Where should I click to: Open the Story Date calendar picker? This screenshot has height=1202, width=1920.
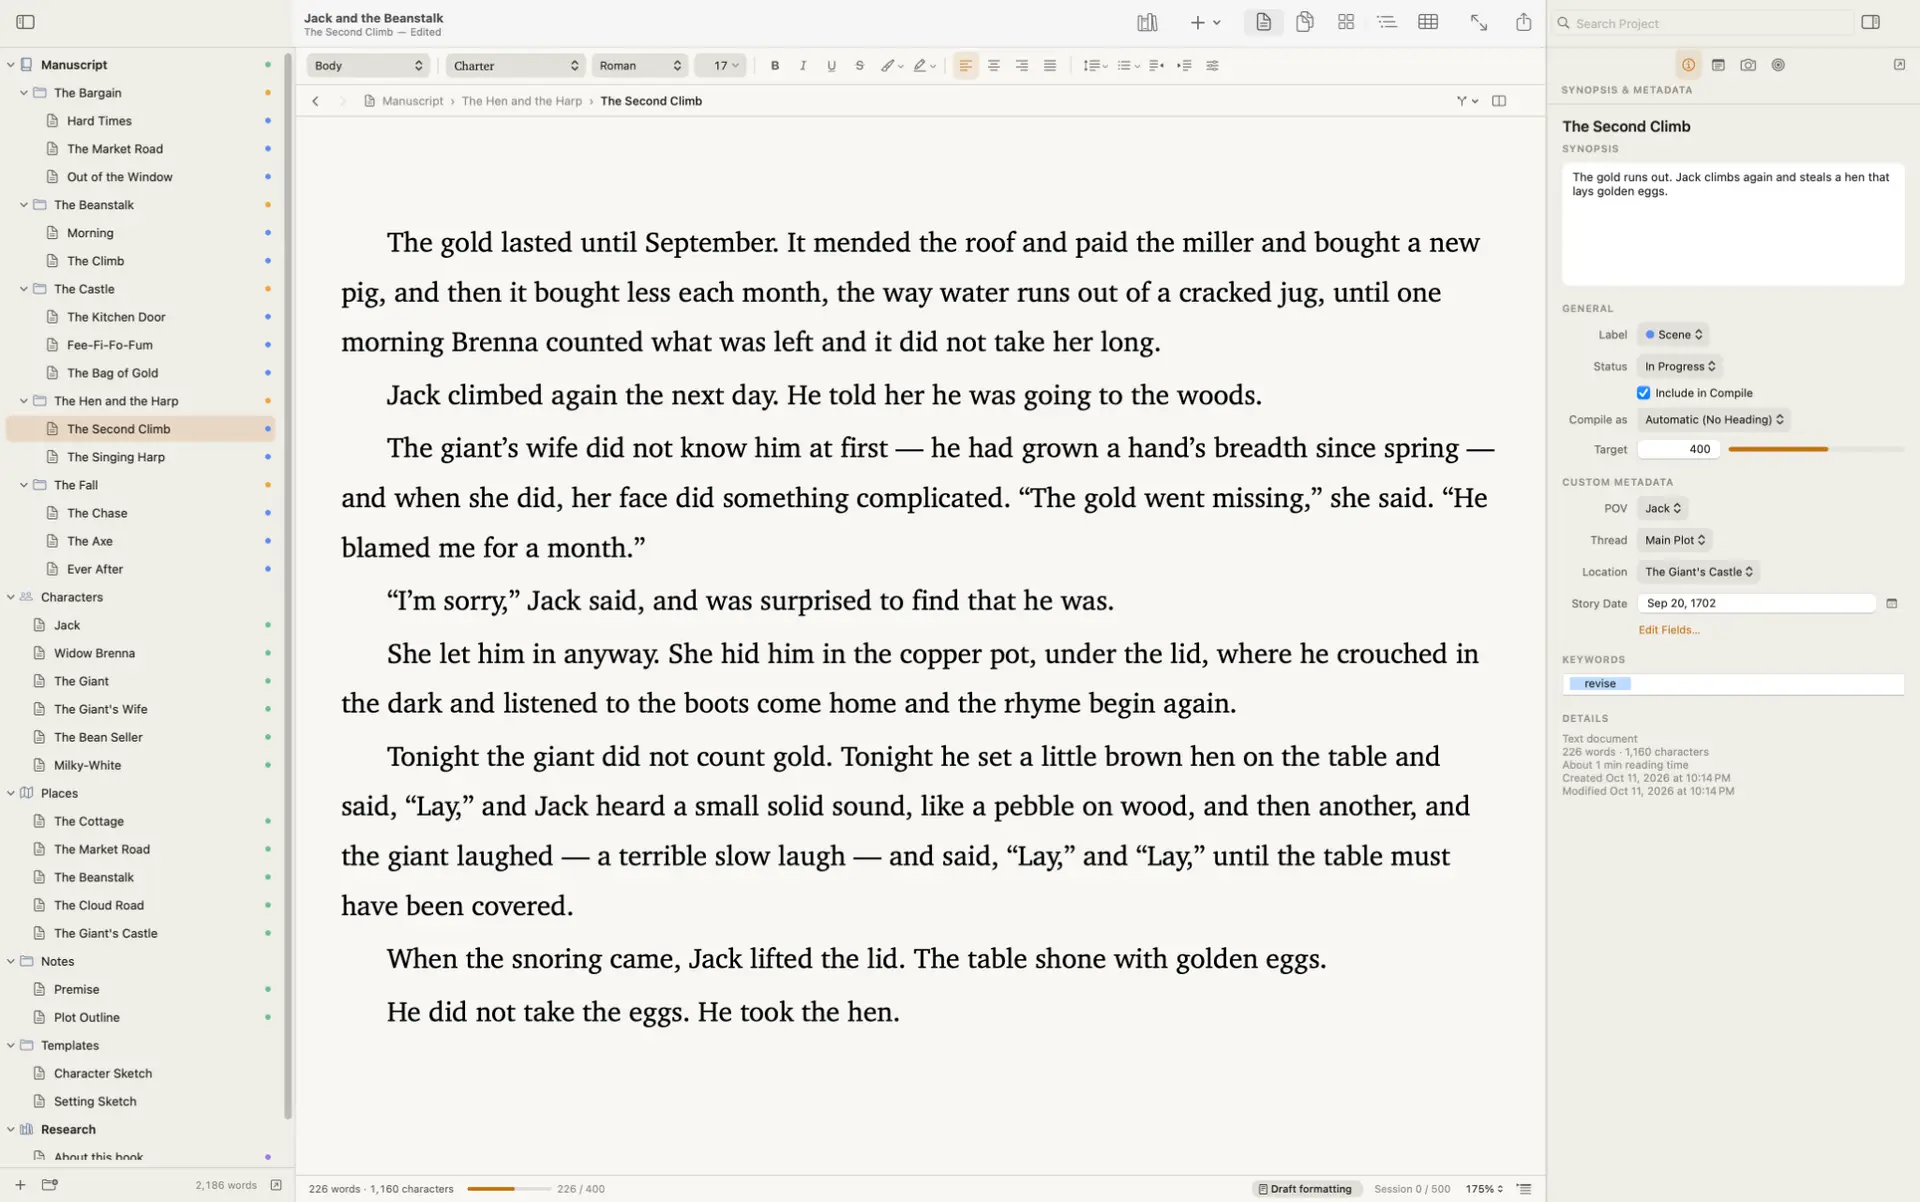pyautogui.click(x=1891, y=603)
